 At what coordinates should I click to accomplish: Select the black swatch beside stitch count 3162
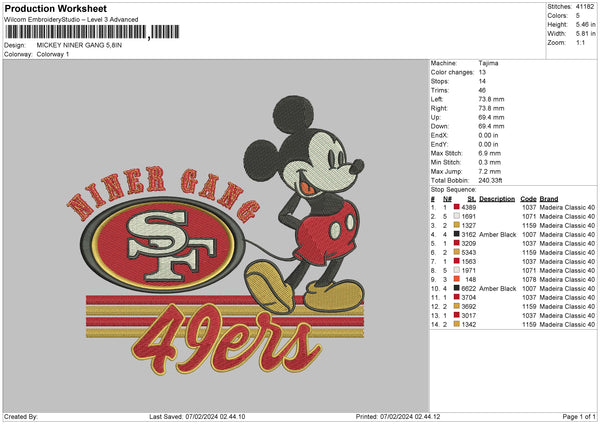pos(457,234)
